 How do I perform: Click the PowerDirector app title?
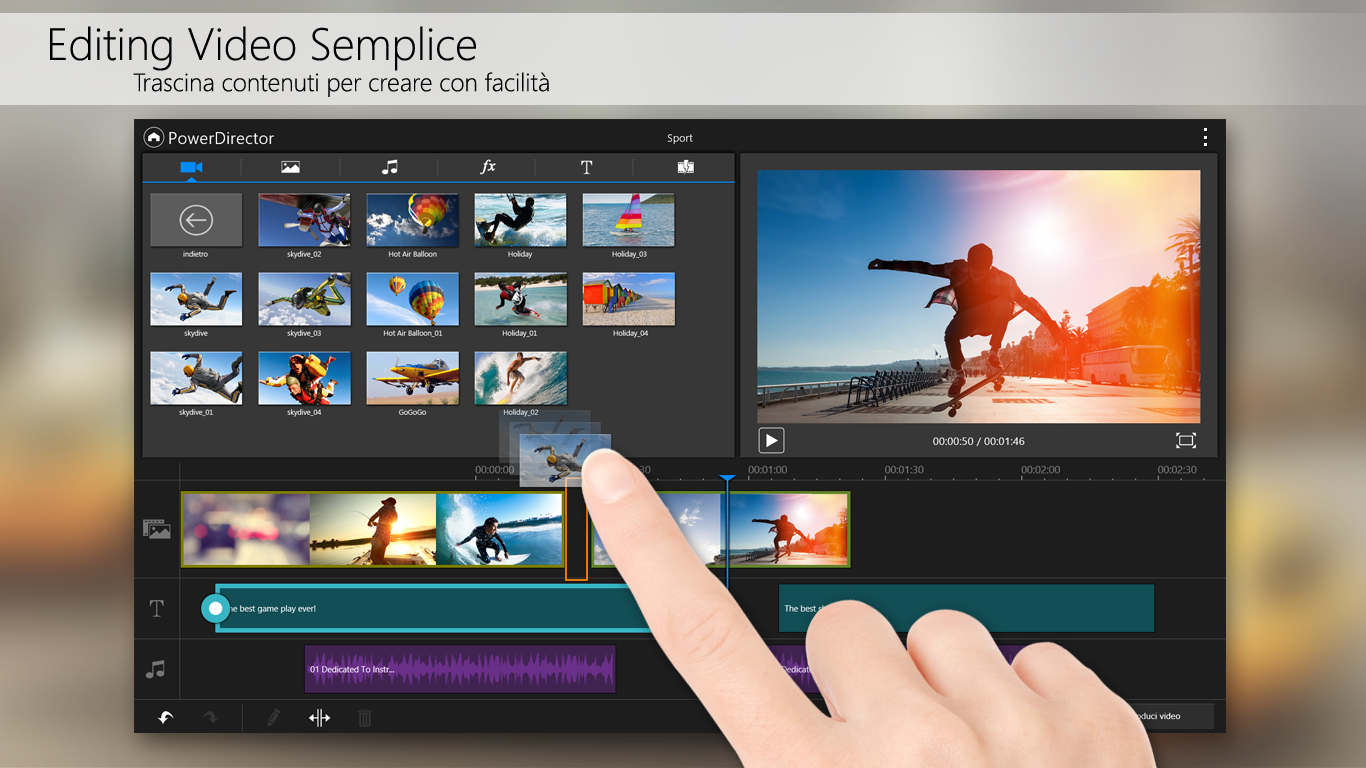221,138
